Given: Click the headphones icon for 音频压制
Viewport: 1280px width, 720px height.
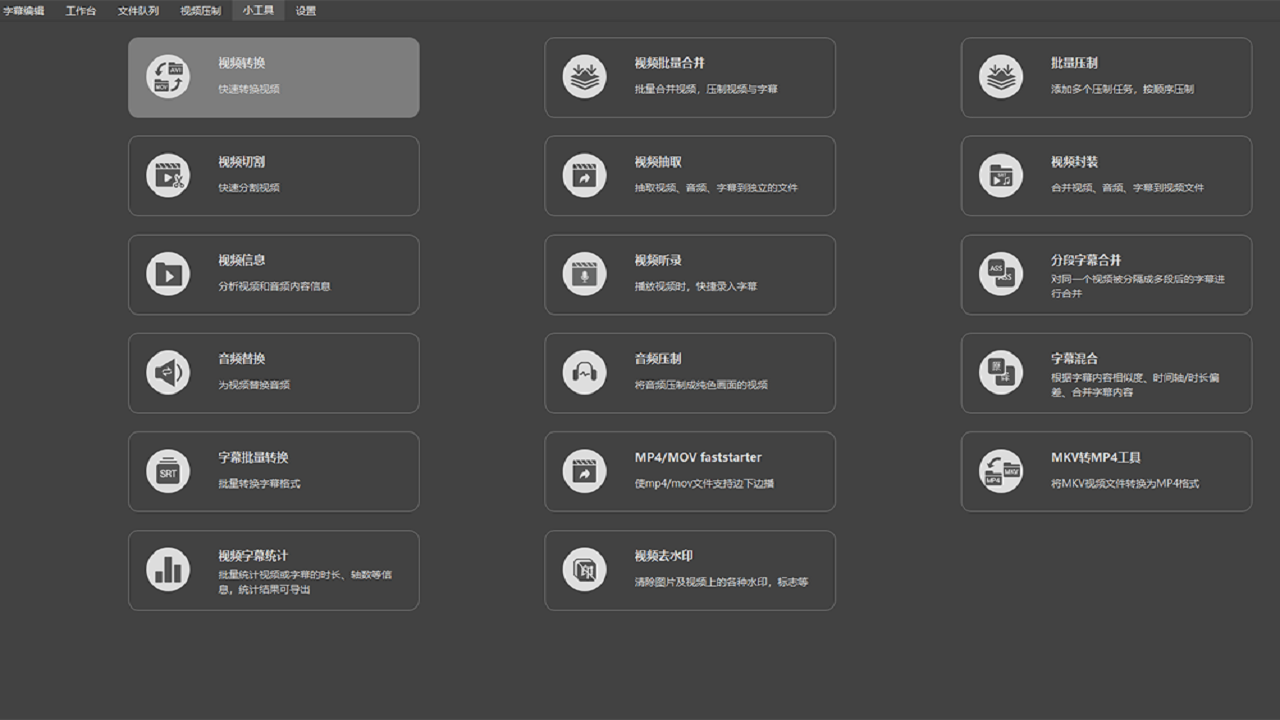Looking at the screenshot, I should pos(584,373).
